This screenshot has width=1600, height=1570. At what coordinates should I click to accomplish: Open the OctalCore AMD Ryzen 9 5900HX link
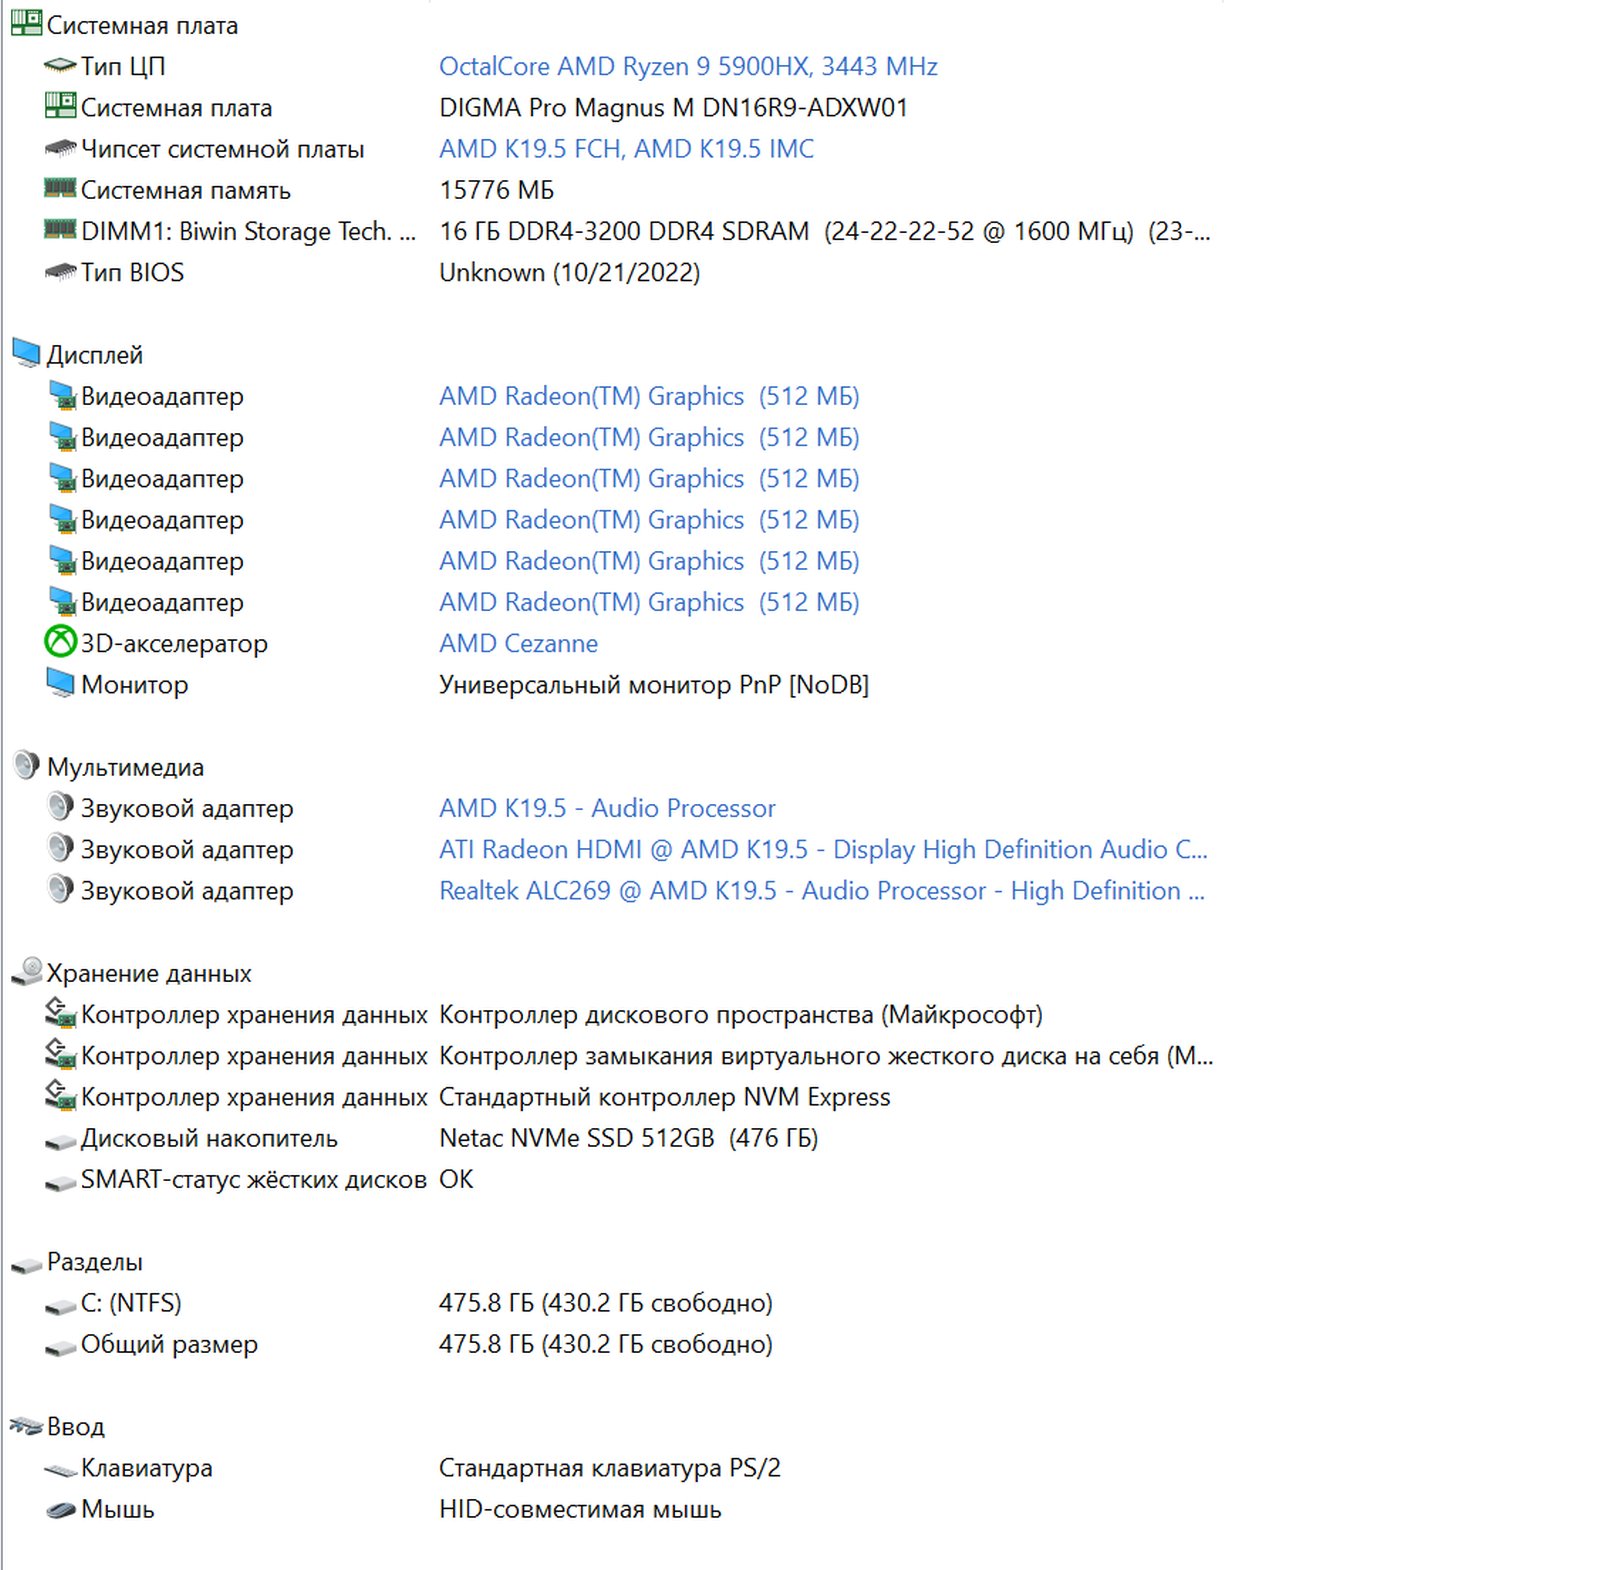(x=687, y=66)
